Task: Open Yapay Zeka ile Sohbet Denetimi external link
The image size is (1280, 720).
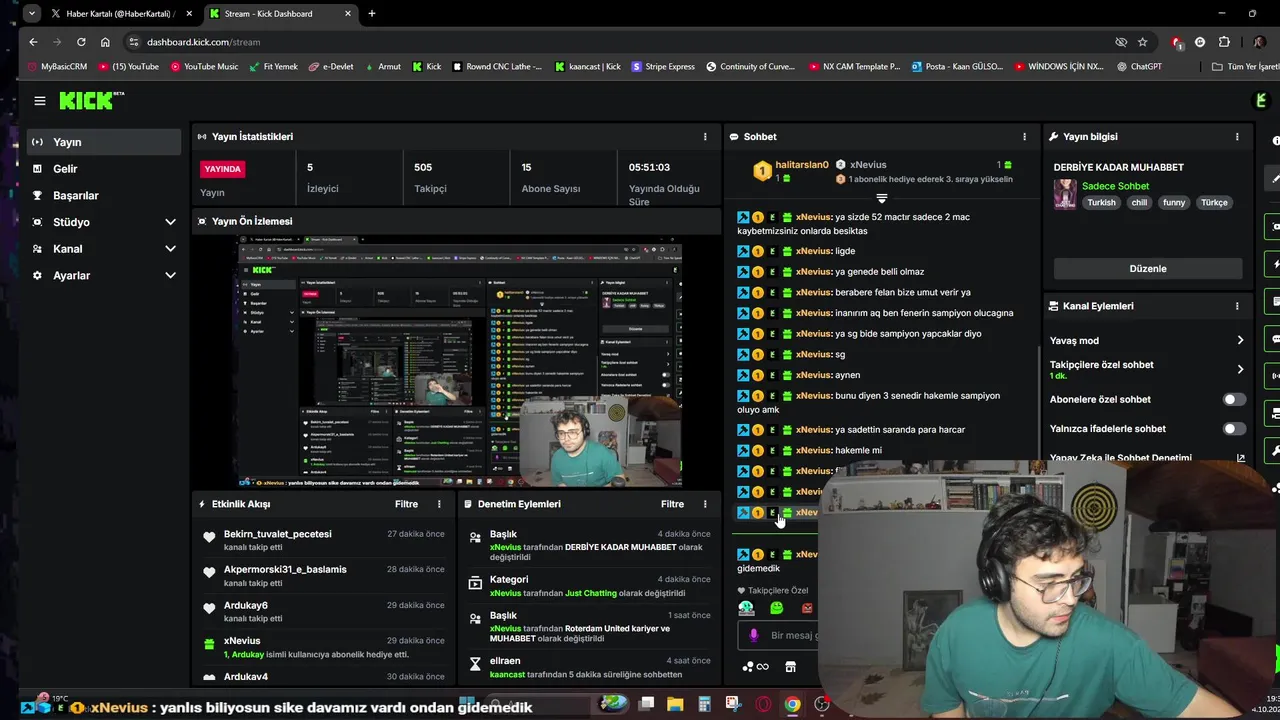Action: [1241, 458]
